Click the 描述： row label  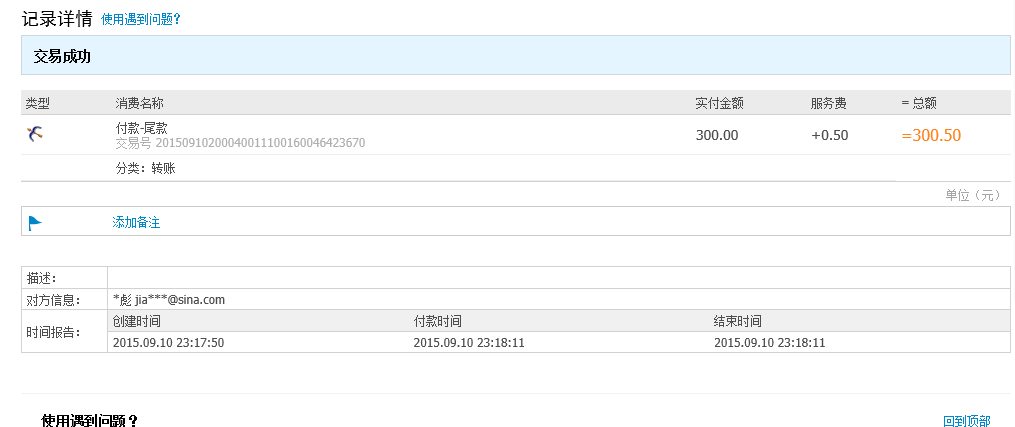coord(41,278)
